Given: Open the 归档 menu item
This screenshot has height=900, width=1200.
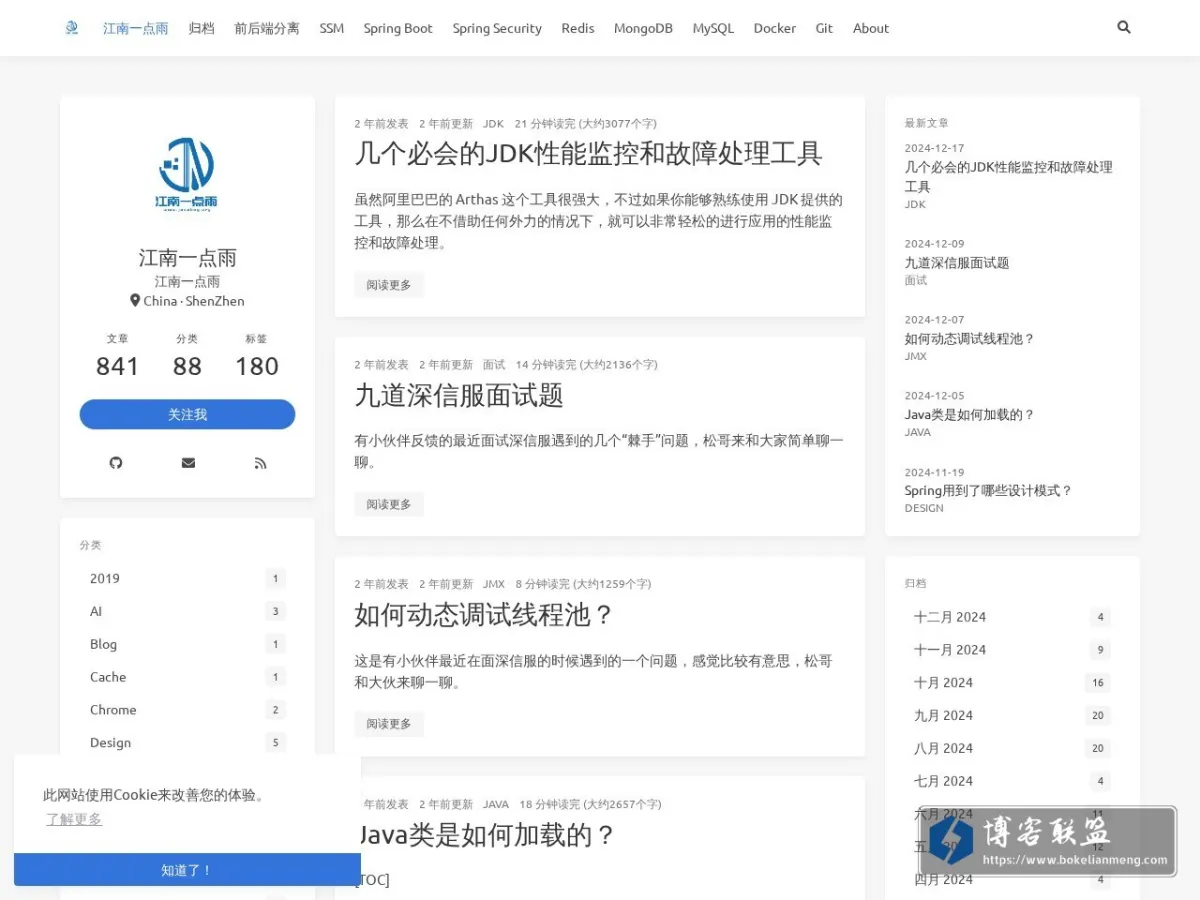Looking at the screenshot, I should click(x=201, y=28).
